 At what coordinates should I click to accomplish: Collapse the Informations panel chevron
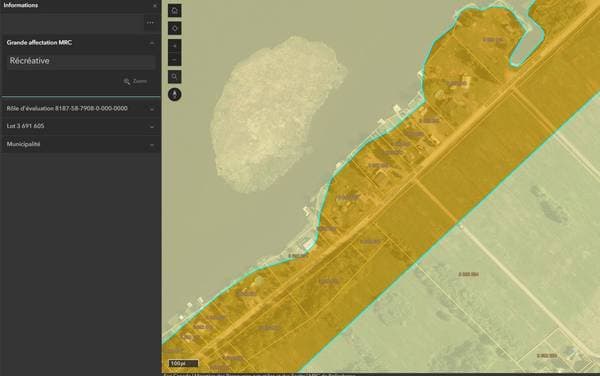[155, 6]
